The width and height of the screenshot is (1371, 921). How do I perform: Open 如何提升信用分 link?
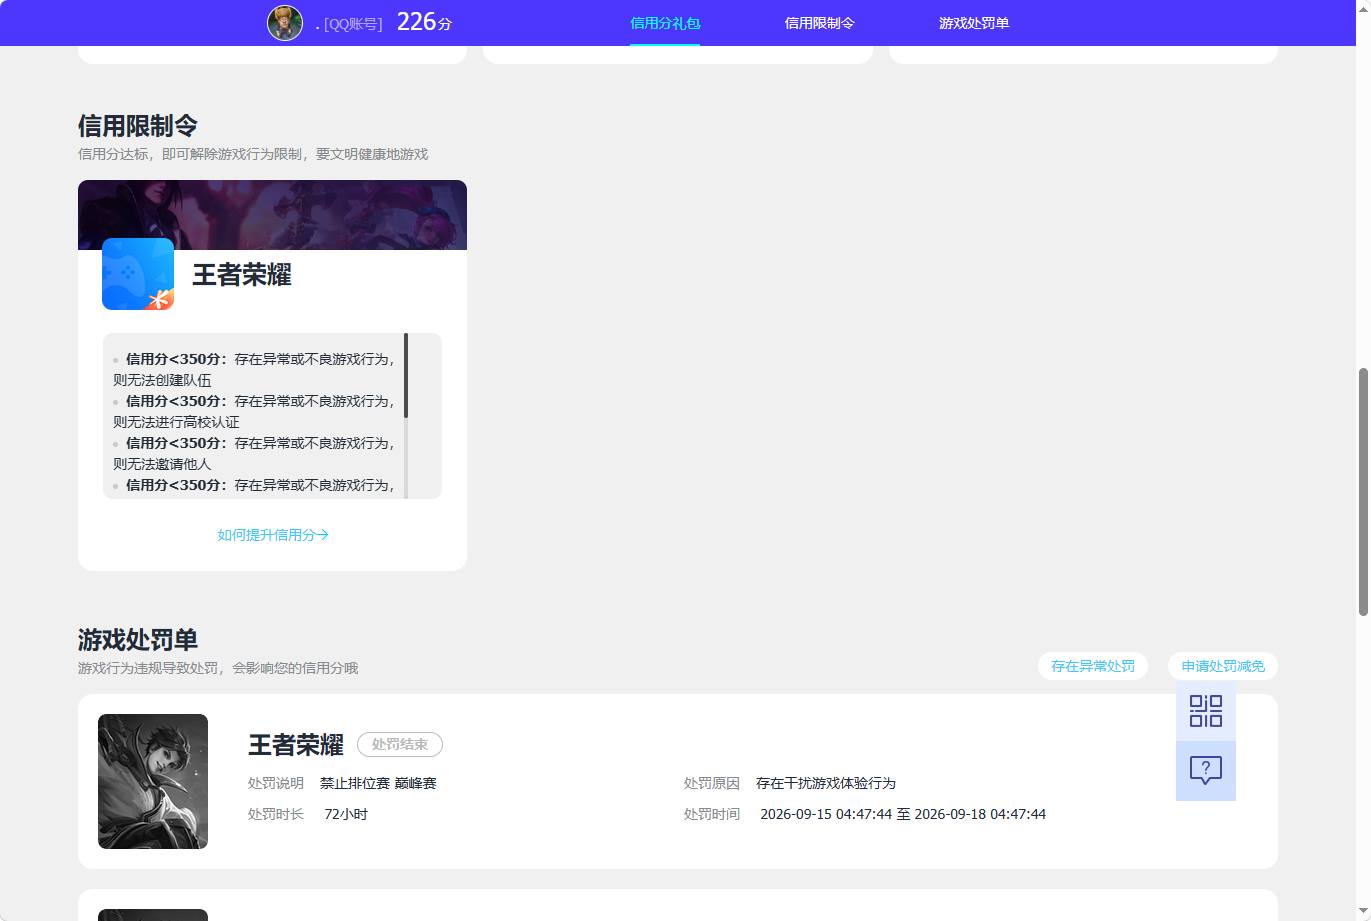pos(273,535)
